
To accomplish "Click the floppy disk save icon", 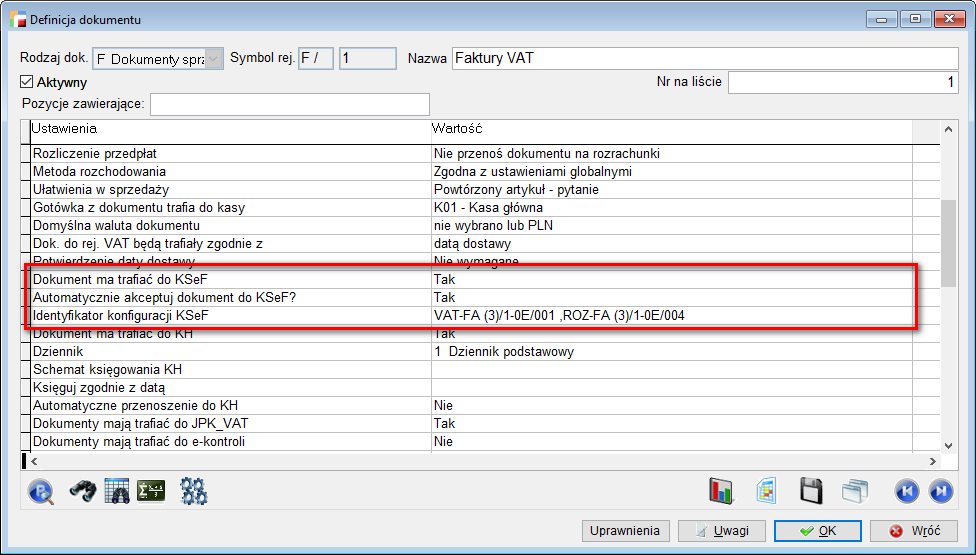I will point(811,490).
